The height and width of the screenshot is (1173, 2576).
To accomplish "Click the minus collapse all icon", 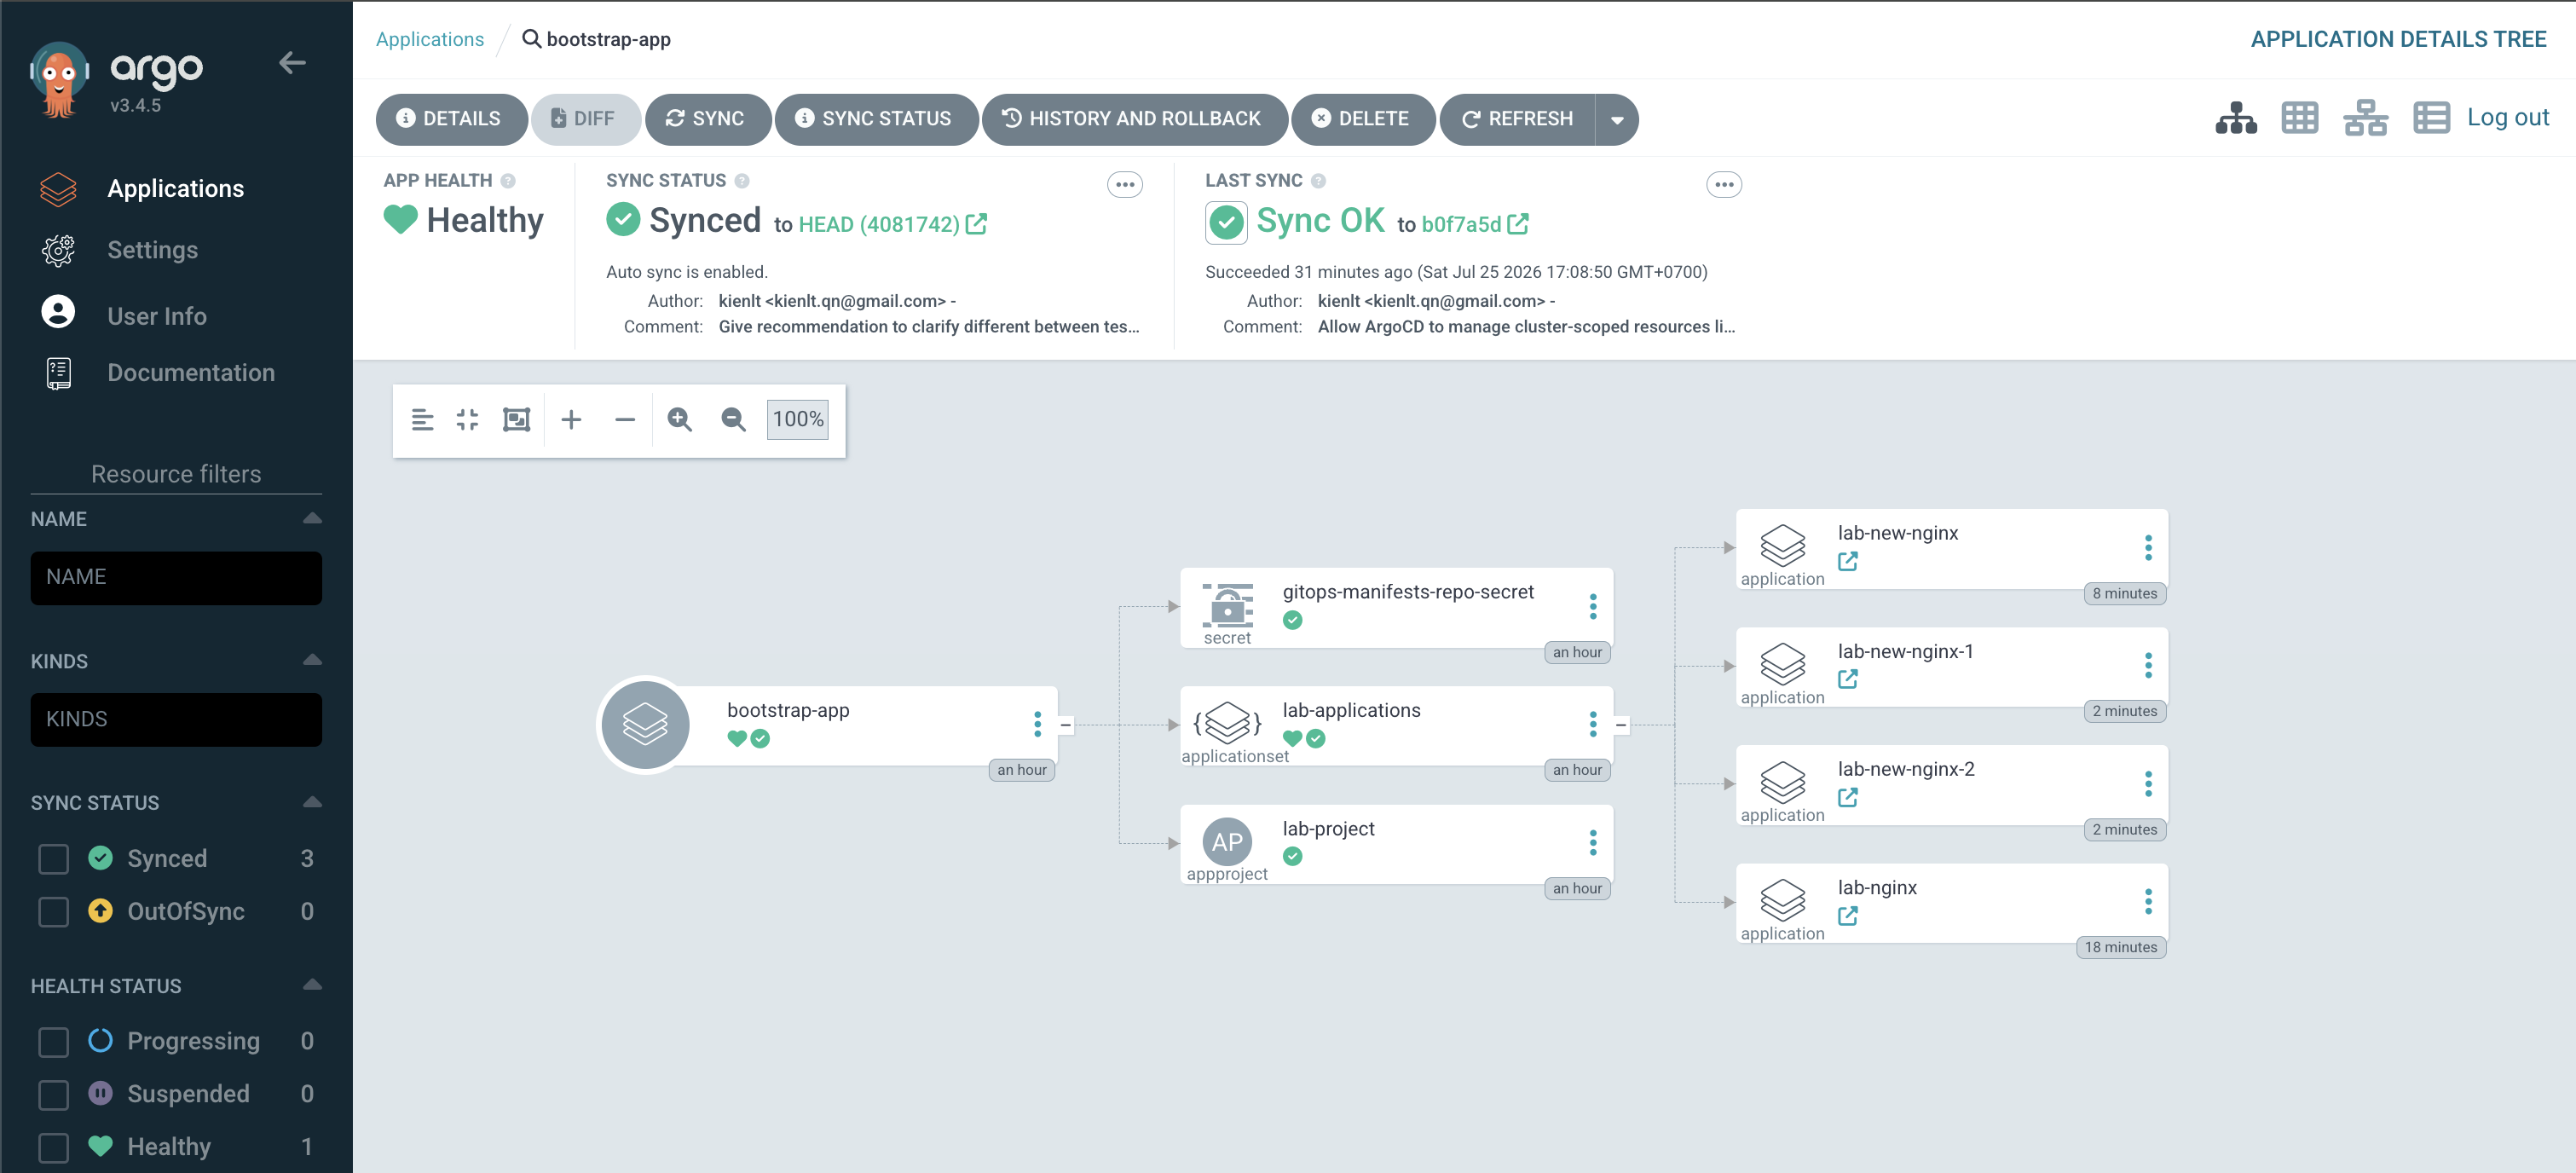I will pos(625,420).
